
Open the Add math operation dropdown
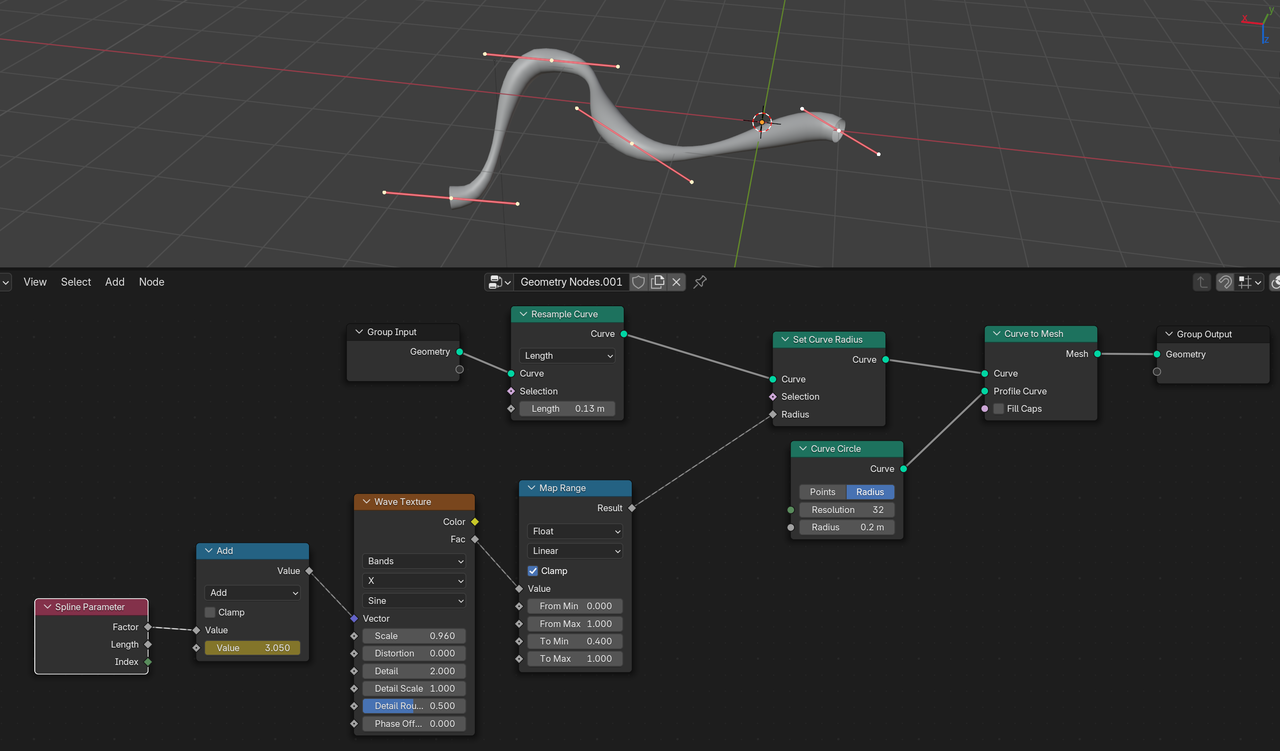[253, 593]
